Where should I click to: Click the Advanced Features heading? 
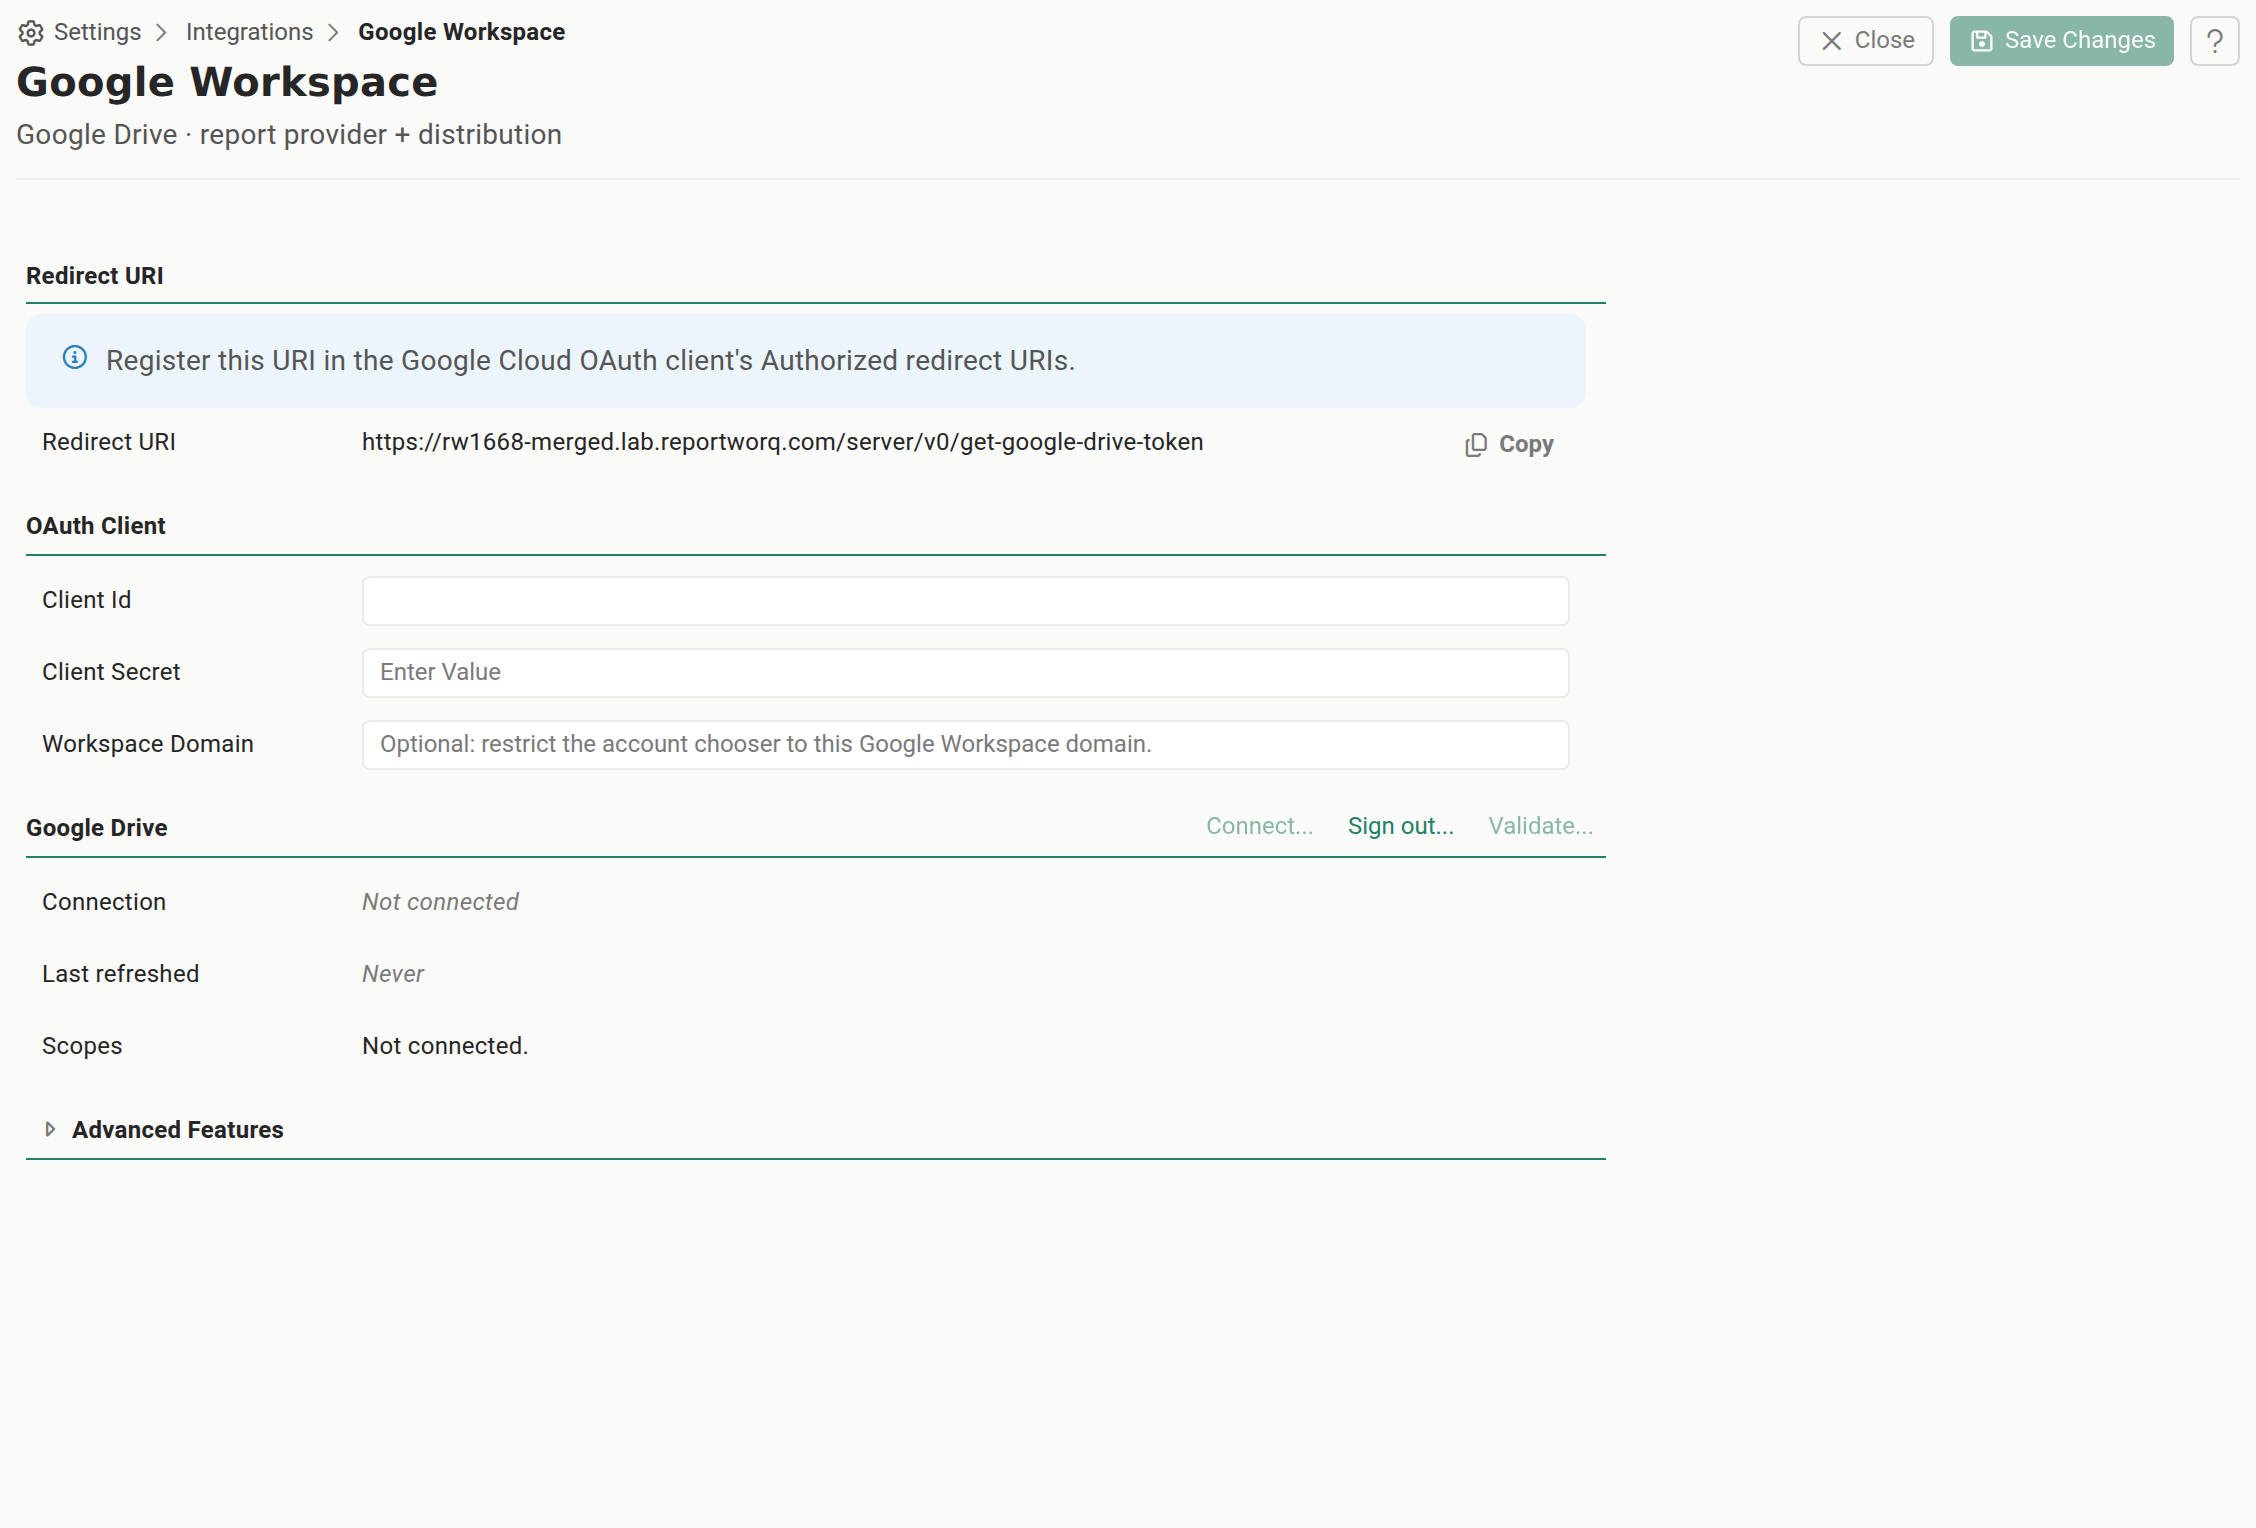pyautogui.click(x=178, y=1130)
